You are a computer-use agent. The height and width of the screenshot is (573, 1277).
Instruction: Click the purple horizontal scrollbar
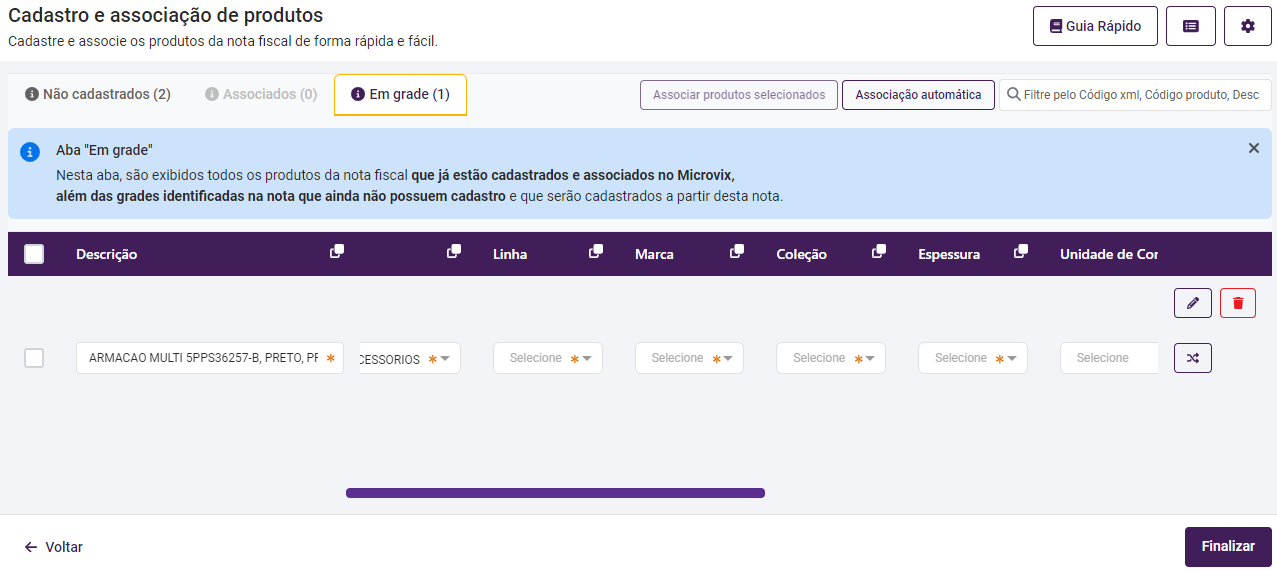tap(555, 493)
